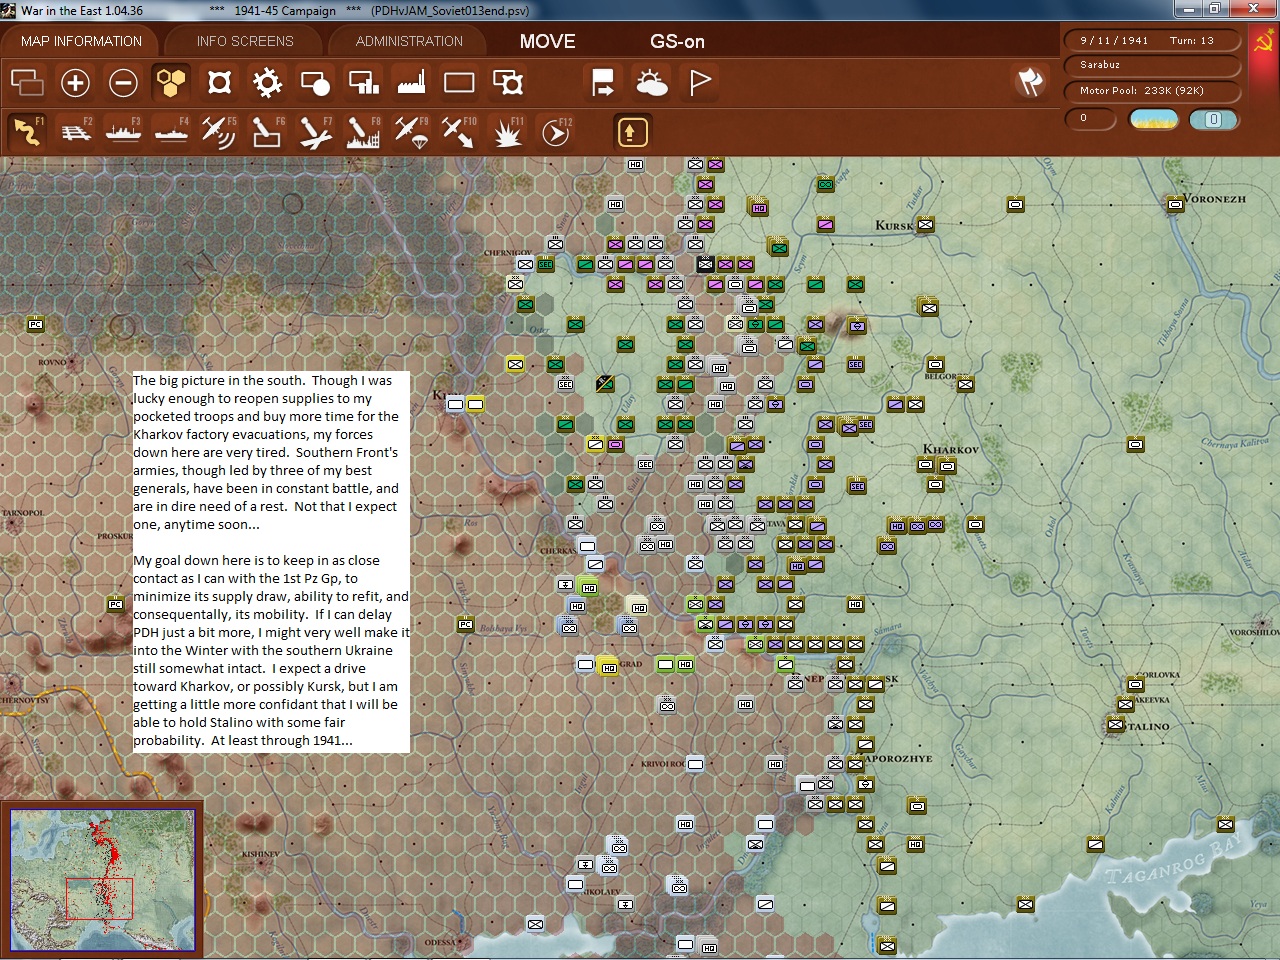1280x960 pixels.
Task: Click the Zaporozhye city label
Action: click(900, 758)
